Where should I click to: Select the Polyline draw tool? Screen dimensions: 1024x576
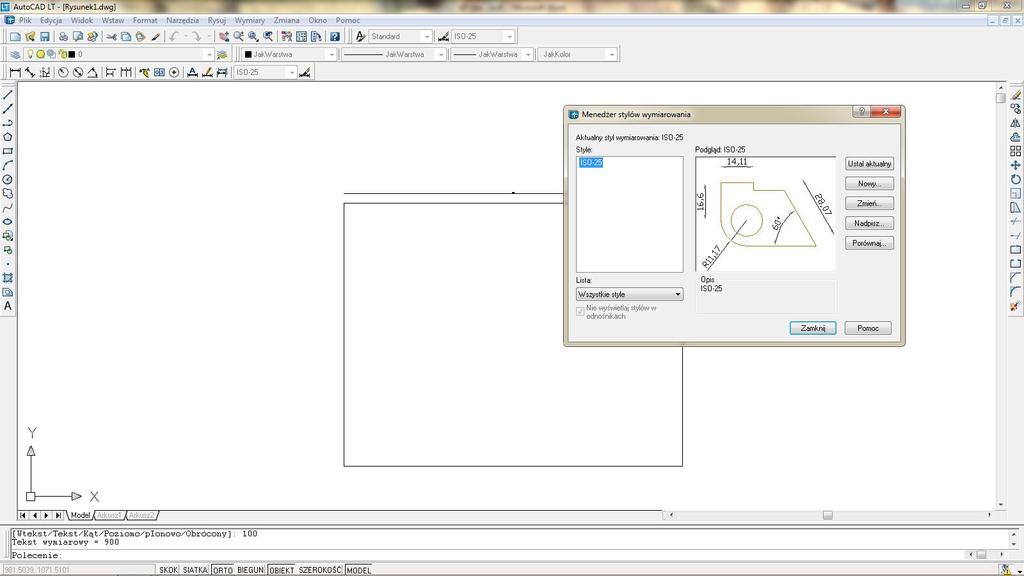point(8,123)
